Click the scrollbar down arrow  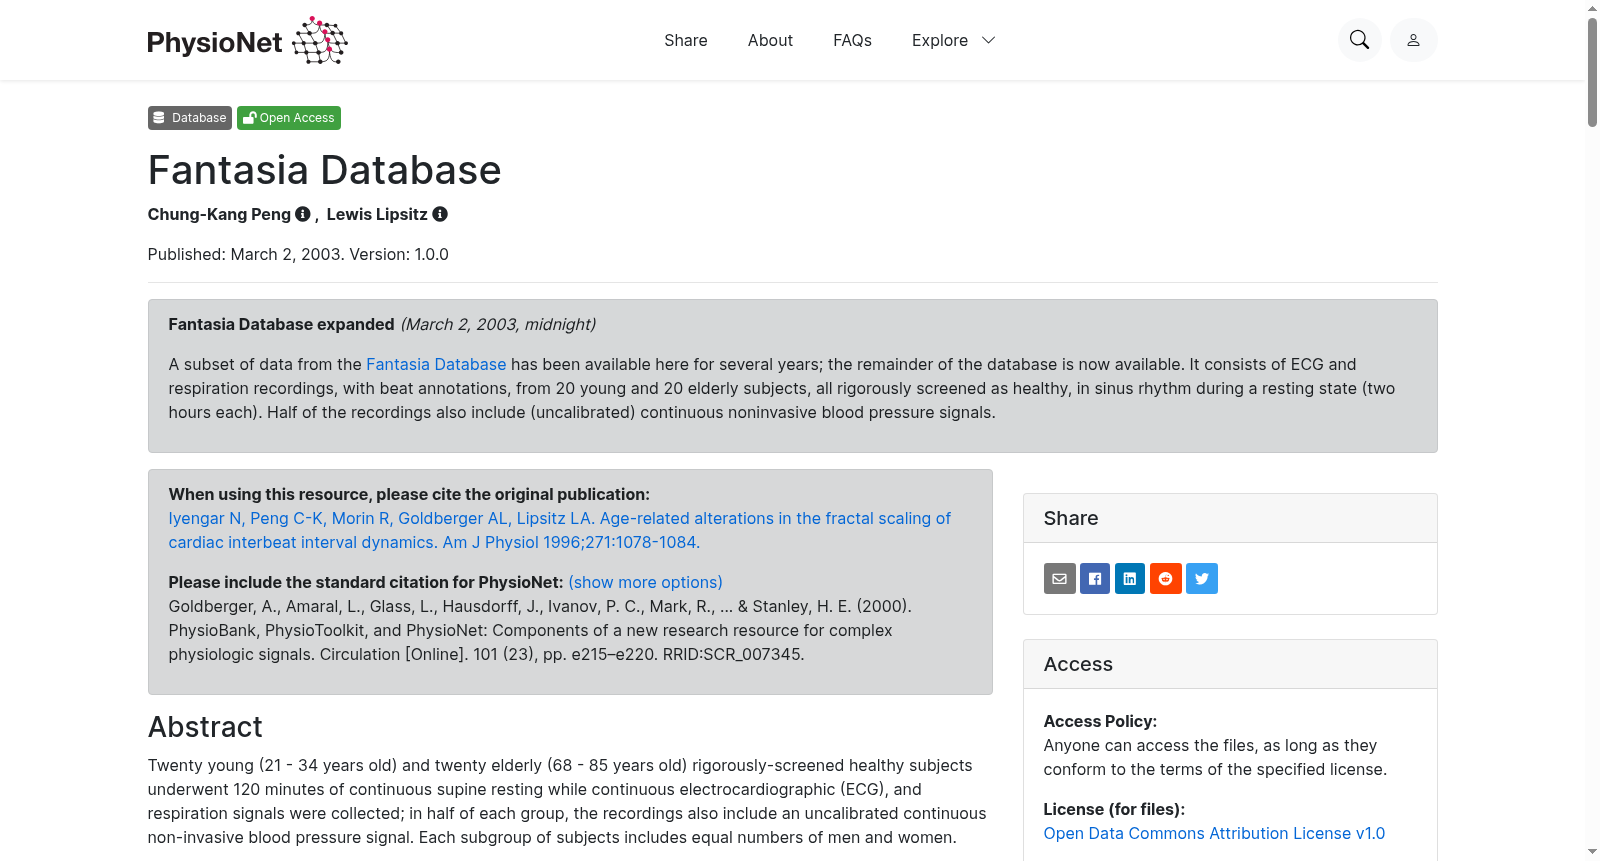[x=1592, y=852]
